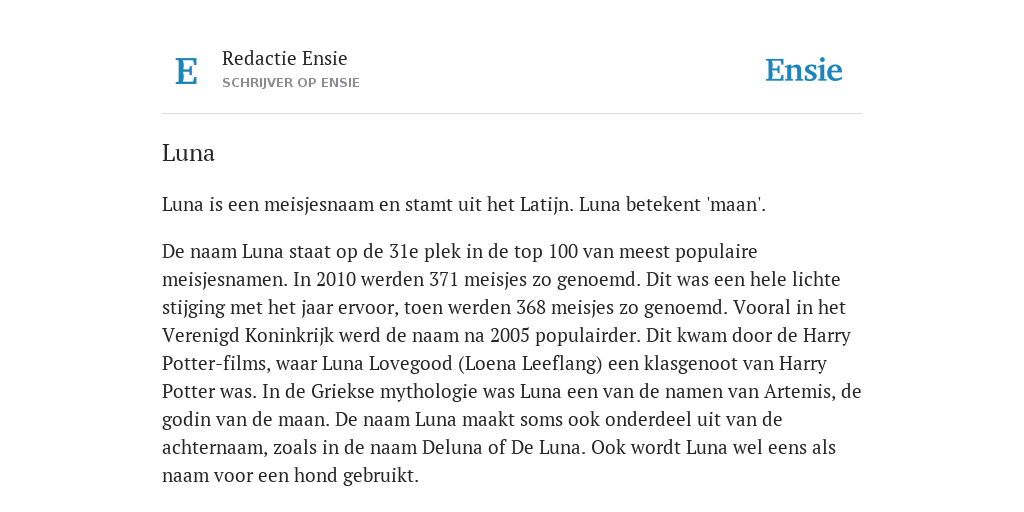Select the Luna heading
Screen dimensions: 1024x512
188,153
